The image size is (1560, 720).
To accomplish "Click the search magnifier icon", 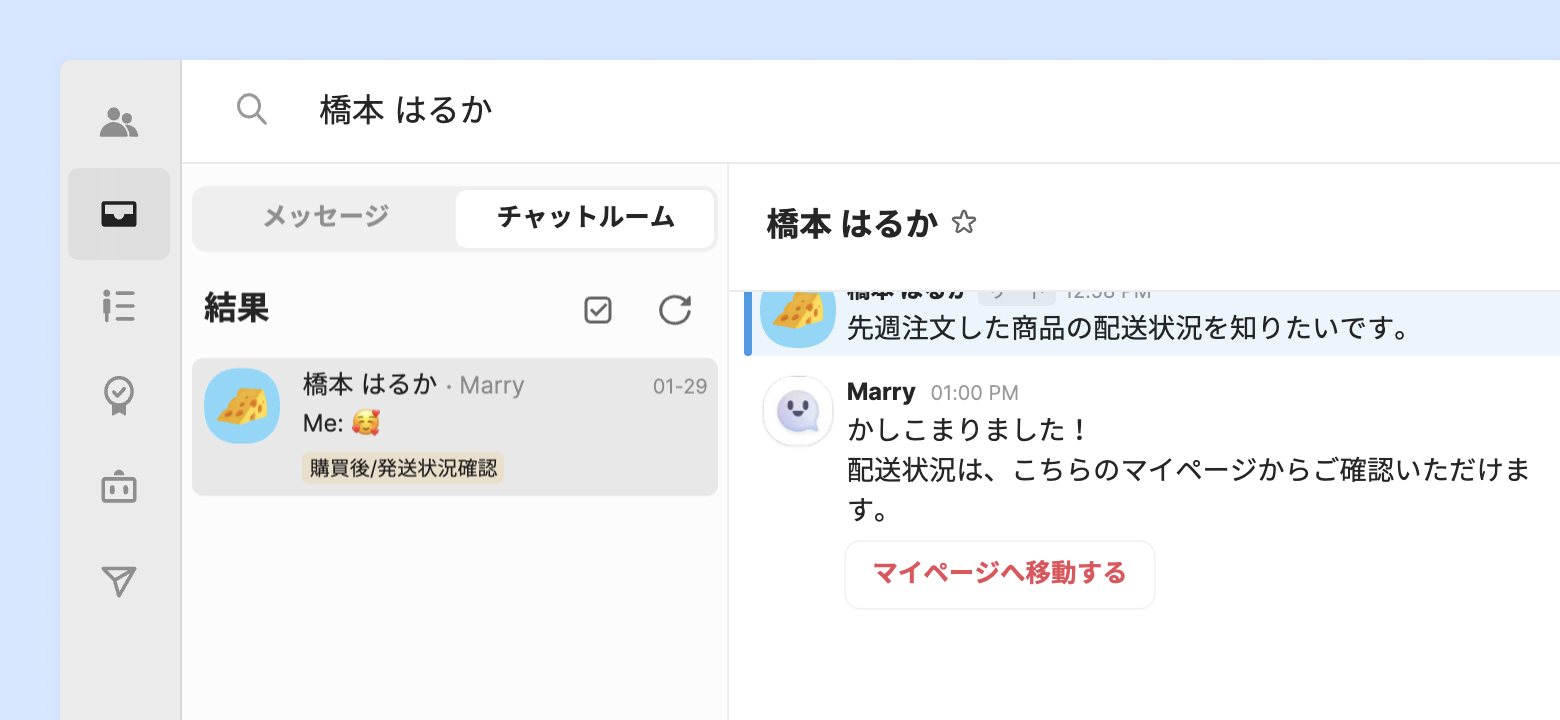I will point(252,109).
